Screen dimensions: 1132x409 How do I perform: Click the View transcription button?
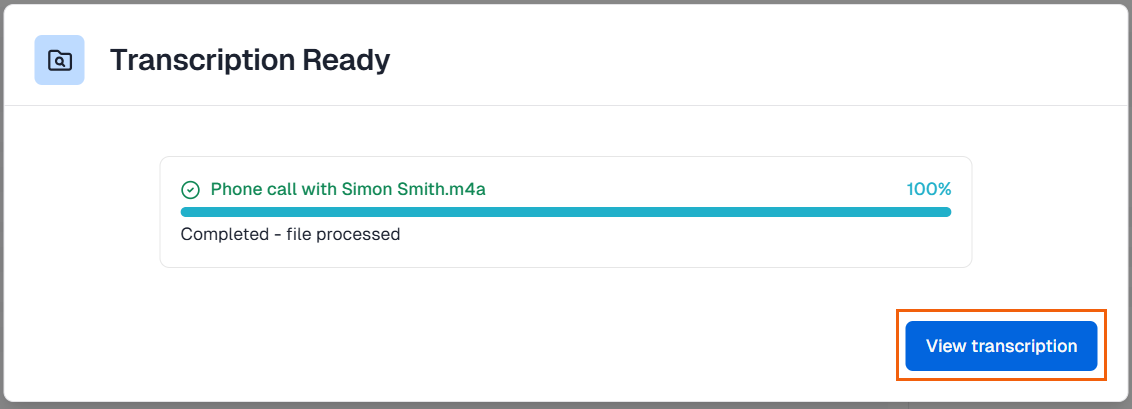pyautogui.click(x=1001, y=346)
